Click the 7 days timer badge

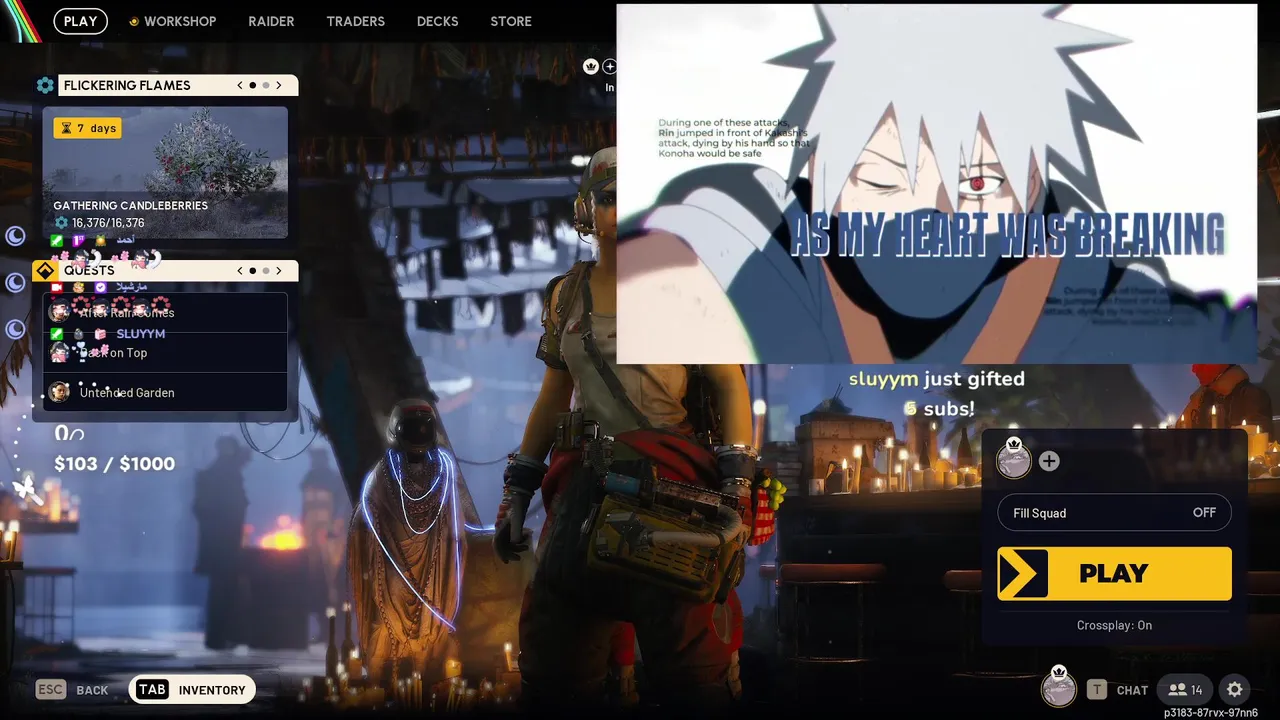[88, 128]
